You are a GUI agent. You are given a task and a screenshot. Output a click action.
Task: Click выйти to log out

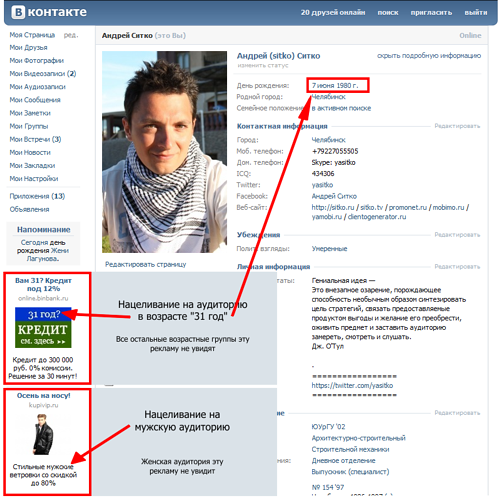(476, 13)
